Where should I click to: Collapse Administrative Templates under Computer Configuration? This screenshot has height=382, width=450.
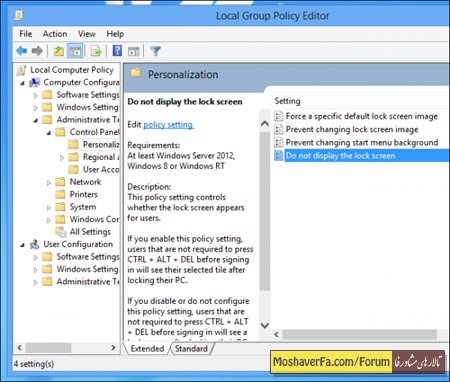[36, 120]
